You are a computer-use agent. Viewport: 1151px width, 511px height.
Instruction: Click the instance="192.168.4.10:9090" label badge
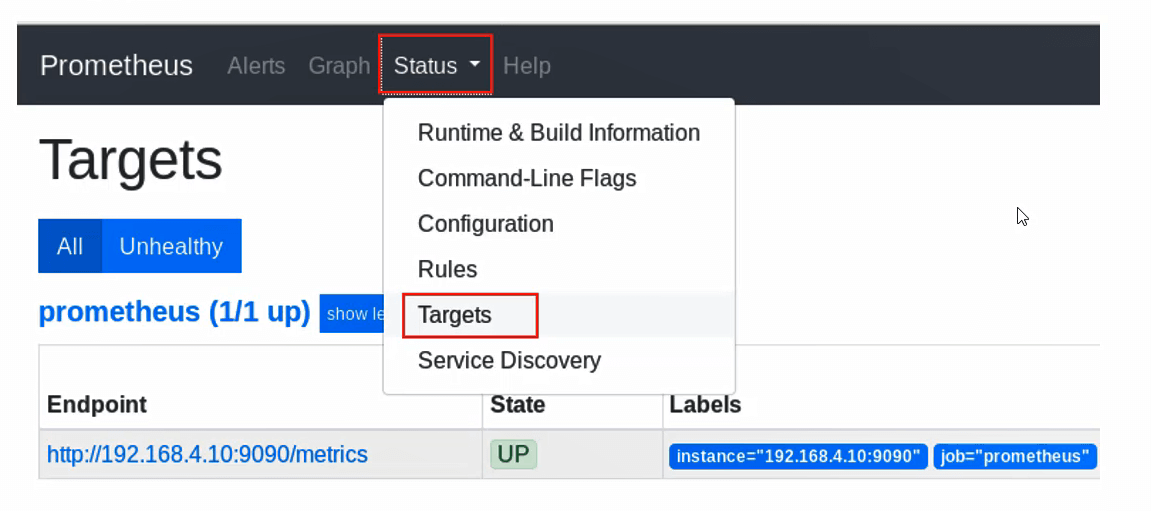click(x=799, y=457)
